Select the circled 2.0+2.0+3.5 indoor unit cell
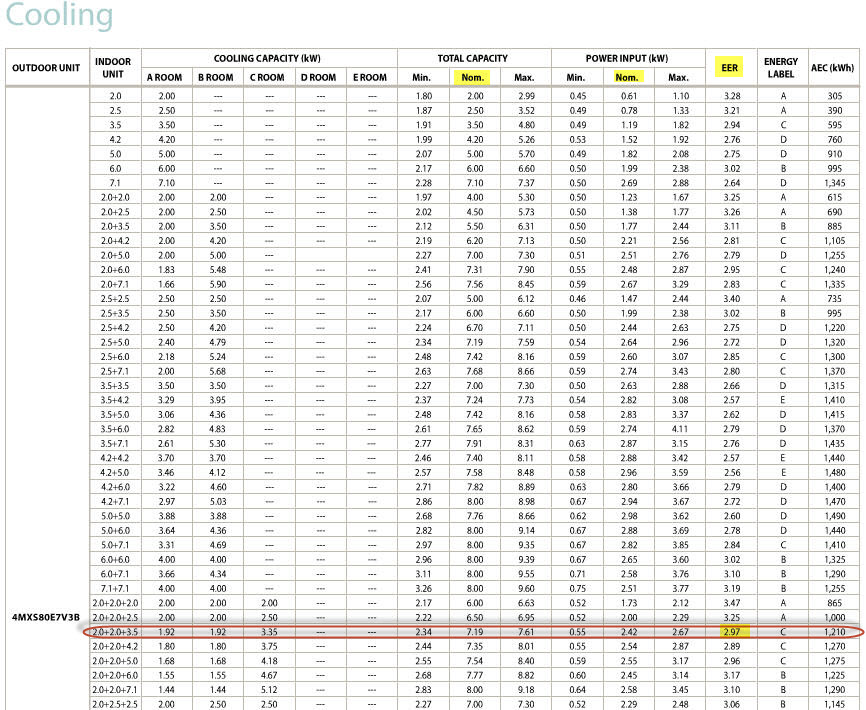This screenshot has height=710, width=866. coord(114,633)
